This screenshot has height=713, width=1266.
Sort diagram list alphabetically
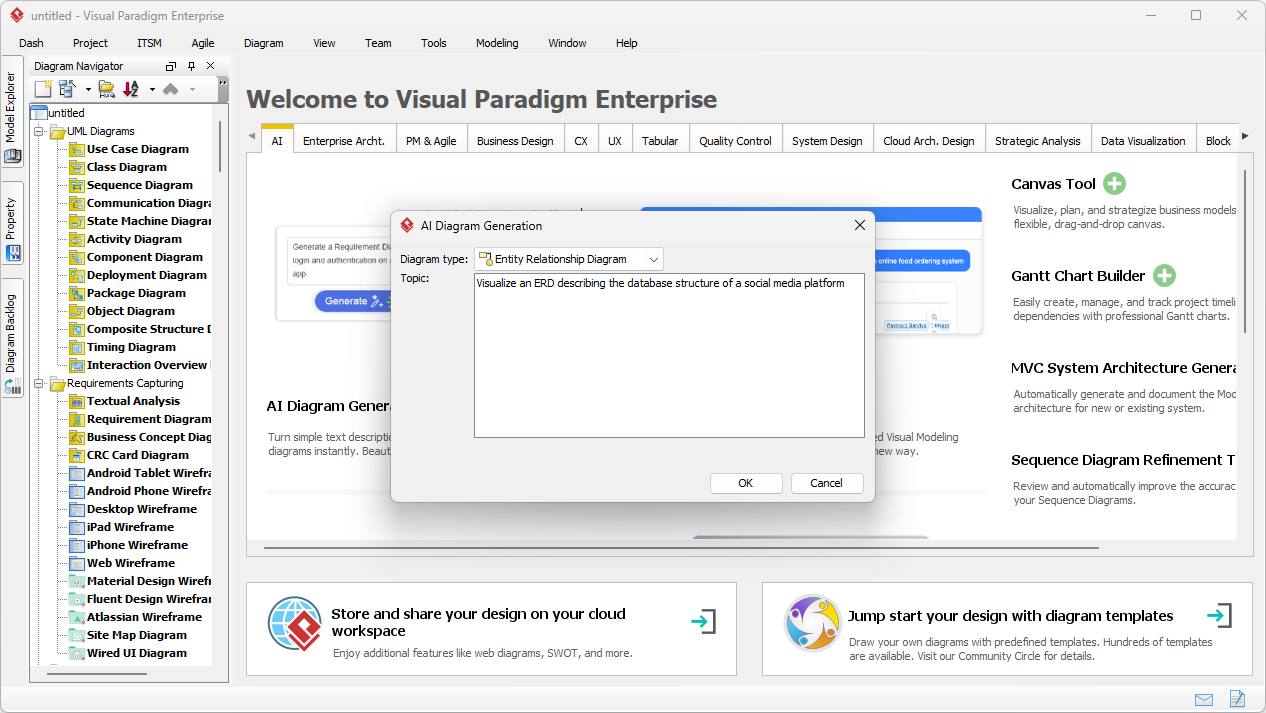point(130,89)
